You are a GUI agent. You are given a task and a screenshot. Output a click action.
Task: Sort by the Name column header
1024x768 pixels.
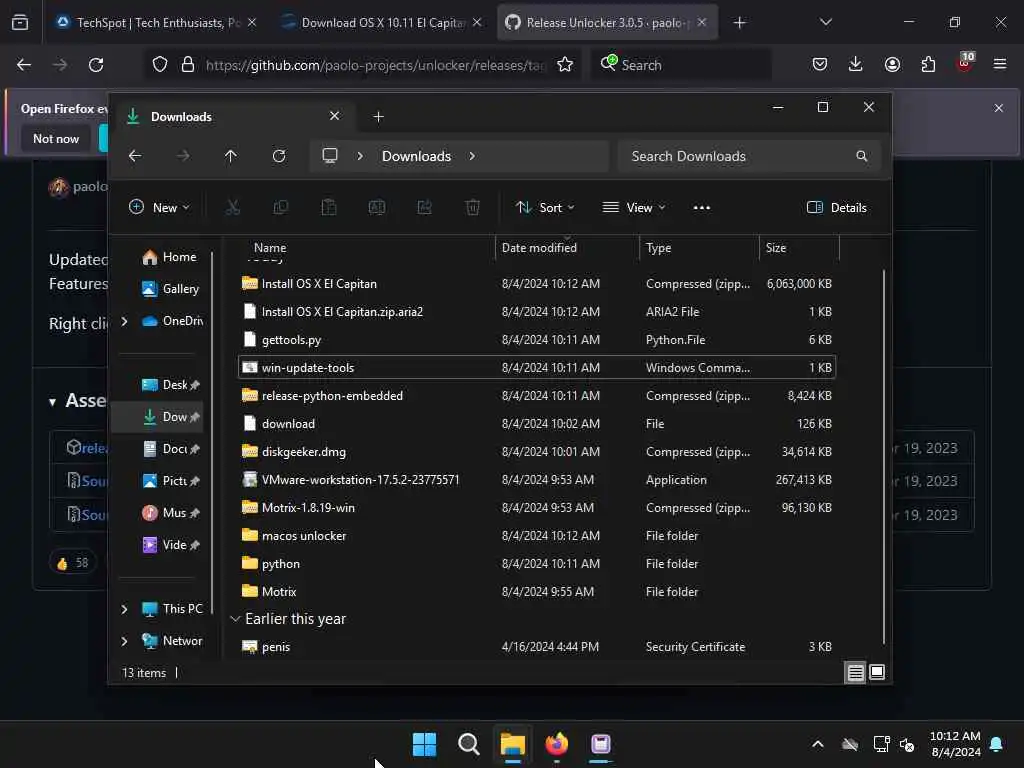[270, 248]
